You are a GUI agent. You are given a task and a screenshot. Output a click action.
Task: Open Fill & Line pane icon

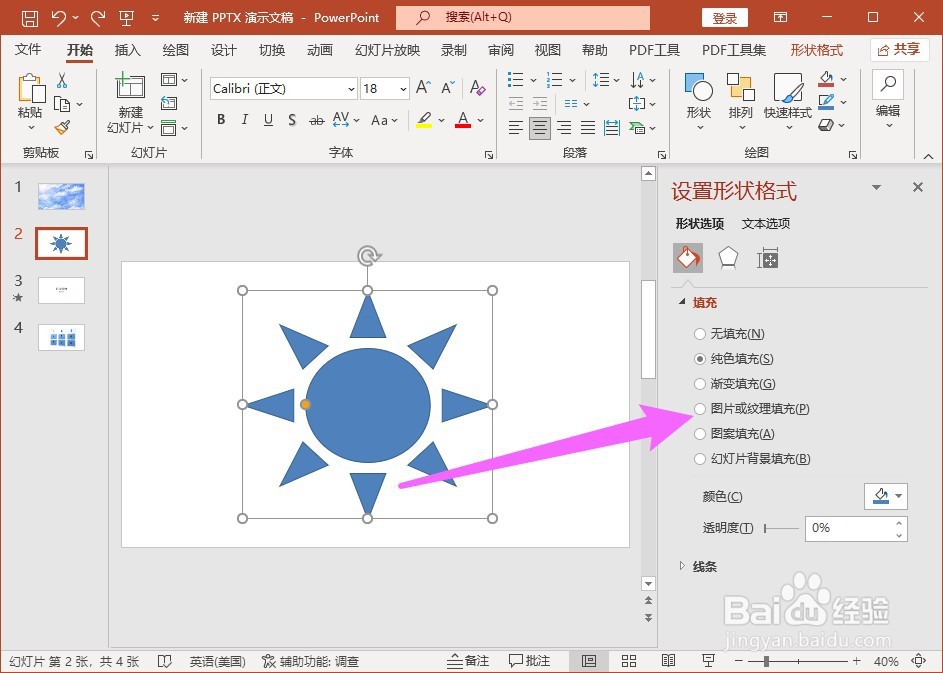click(x=688, y=259)
